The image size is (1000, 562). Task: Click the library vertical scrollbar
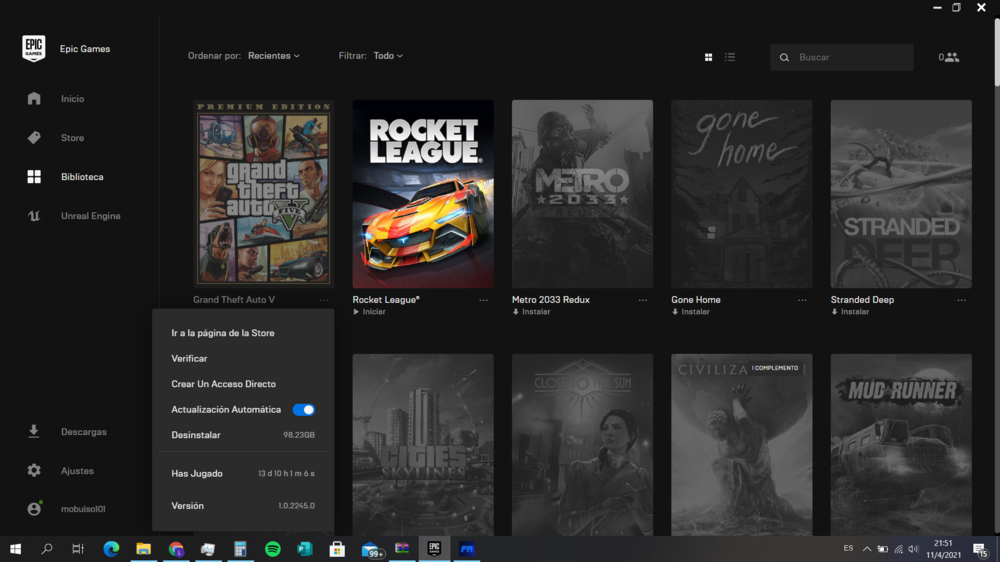(x=997, y=52)
